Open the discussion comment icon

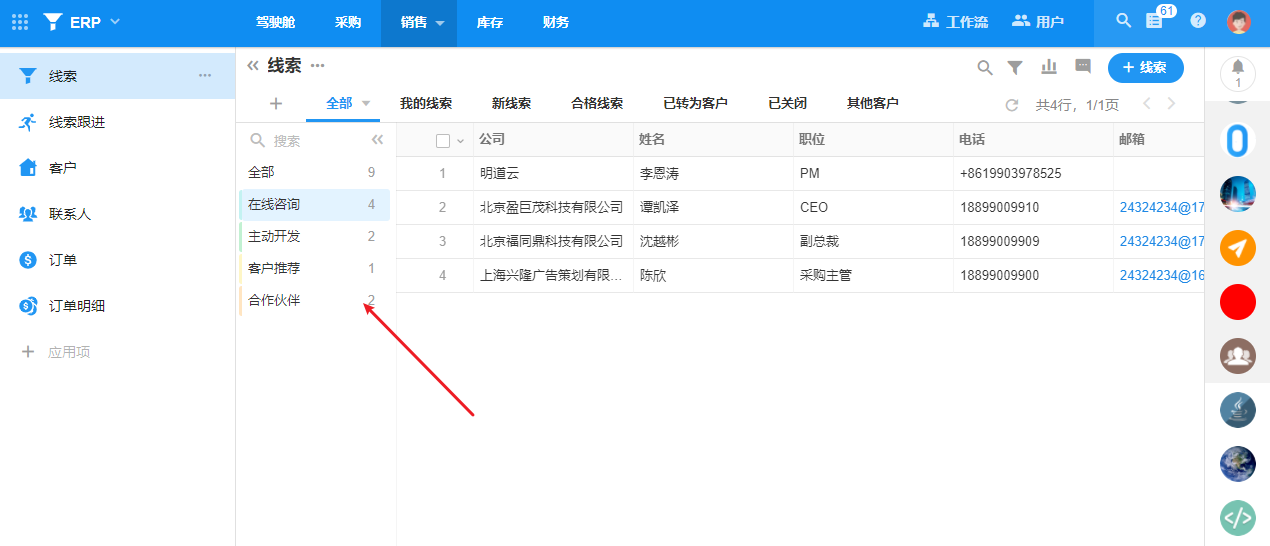(1082, 67)
